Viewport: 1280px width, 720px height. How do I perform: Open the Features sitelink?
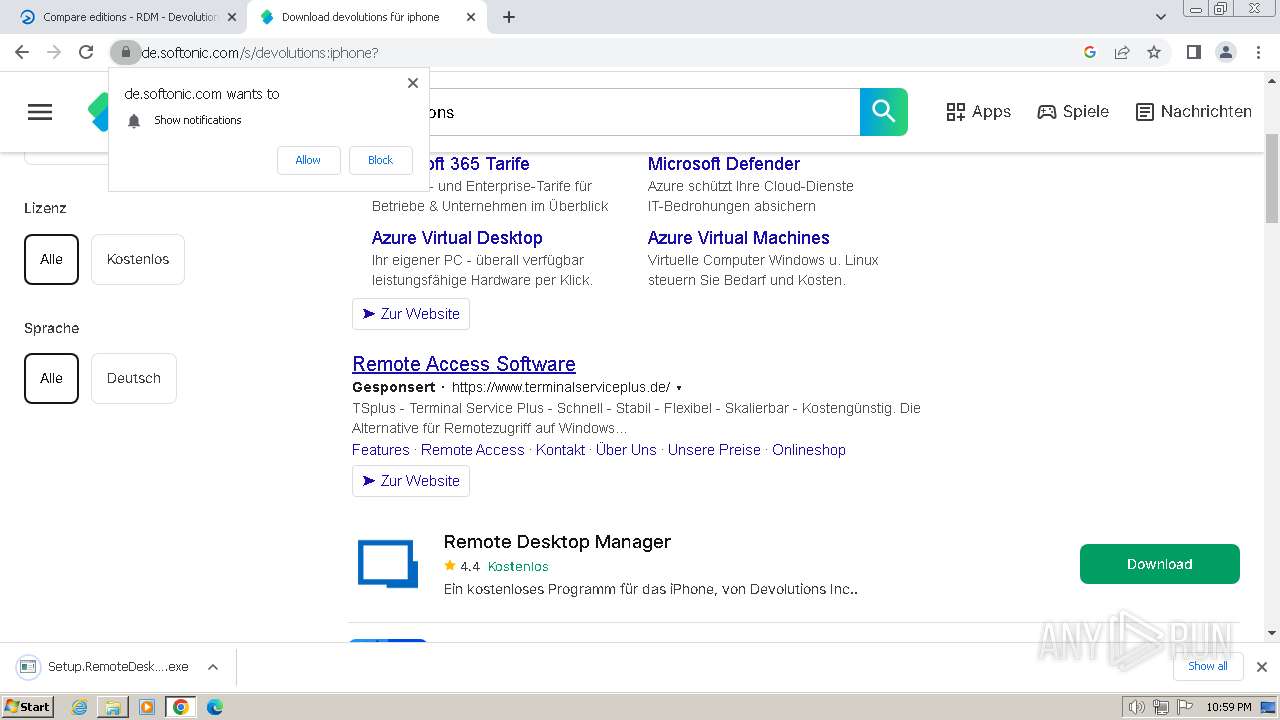tap(381, 450)
